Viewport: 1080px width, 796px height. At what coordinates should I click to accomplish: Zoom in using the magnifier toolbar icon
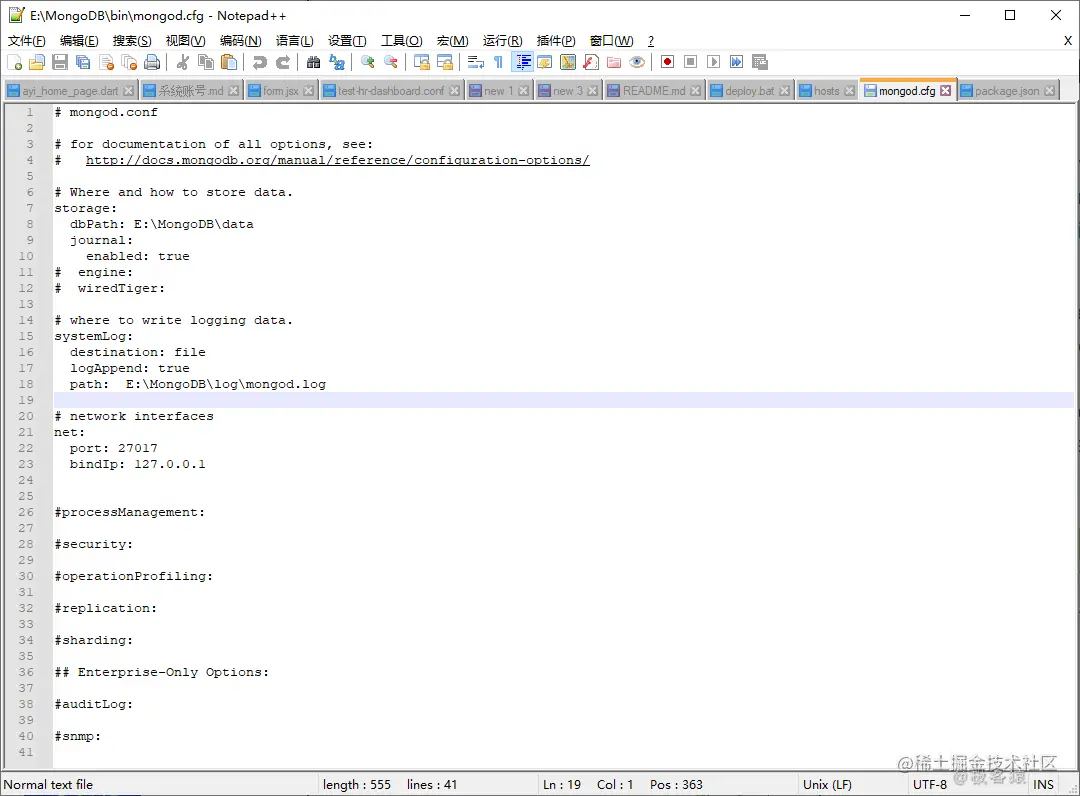coord(366,62)
